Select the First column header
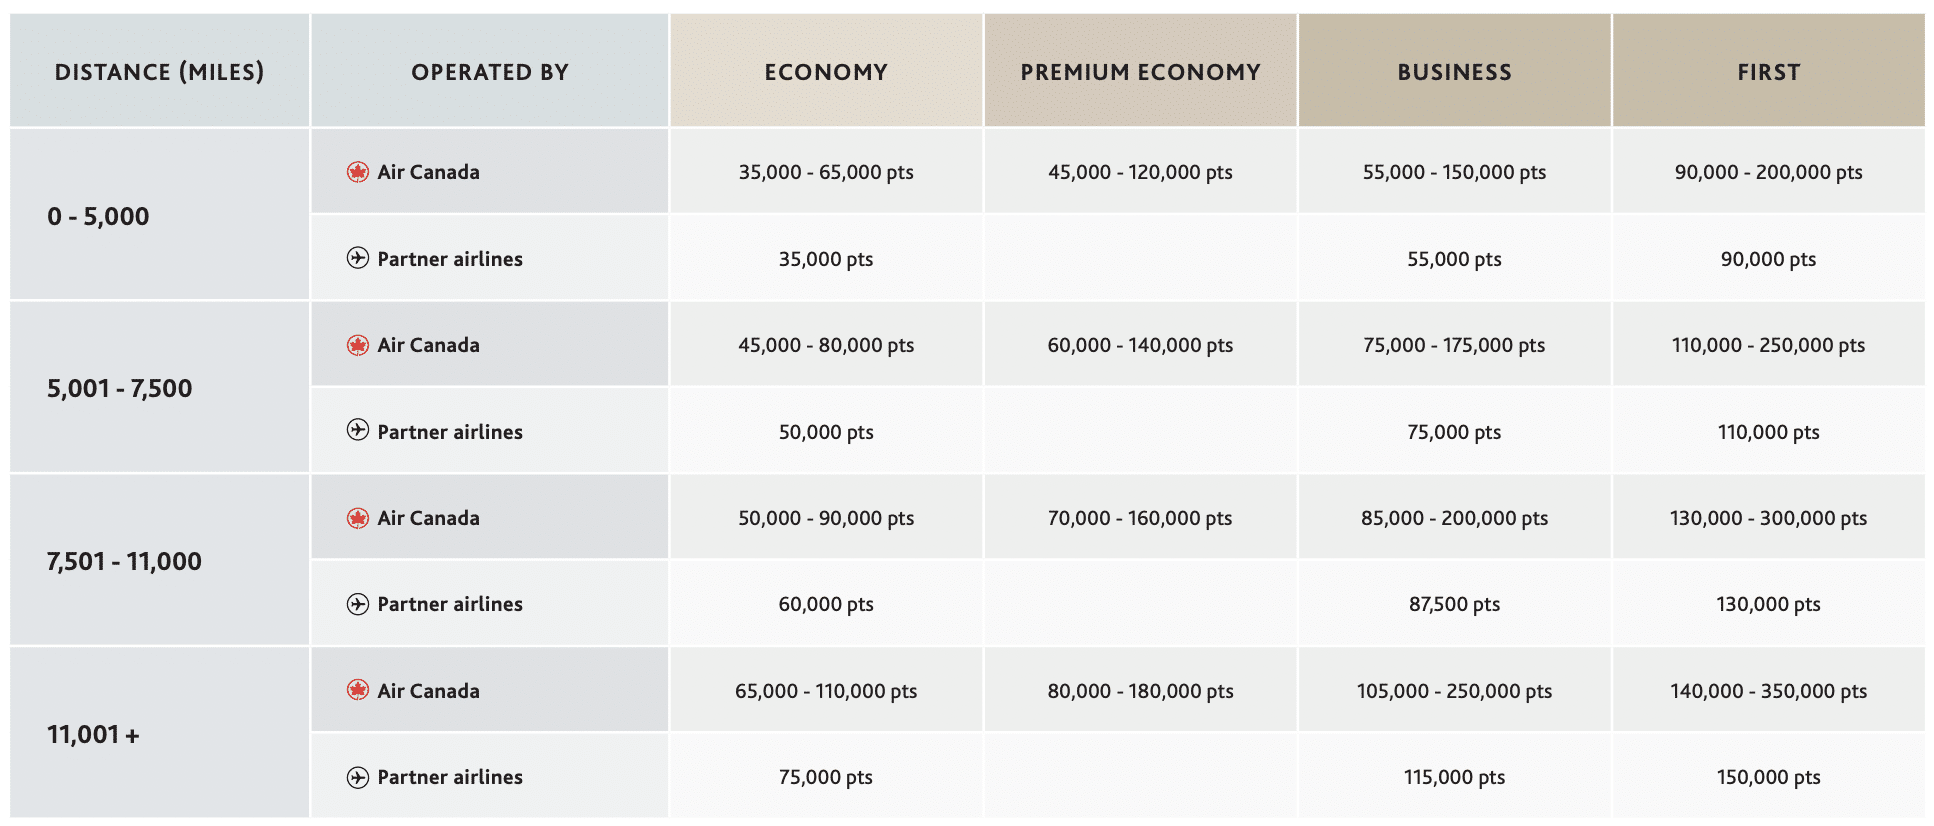Image resolution: width=1934 pixels, height=826 pixels. (1768, 72)
